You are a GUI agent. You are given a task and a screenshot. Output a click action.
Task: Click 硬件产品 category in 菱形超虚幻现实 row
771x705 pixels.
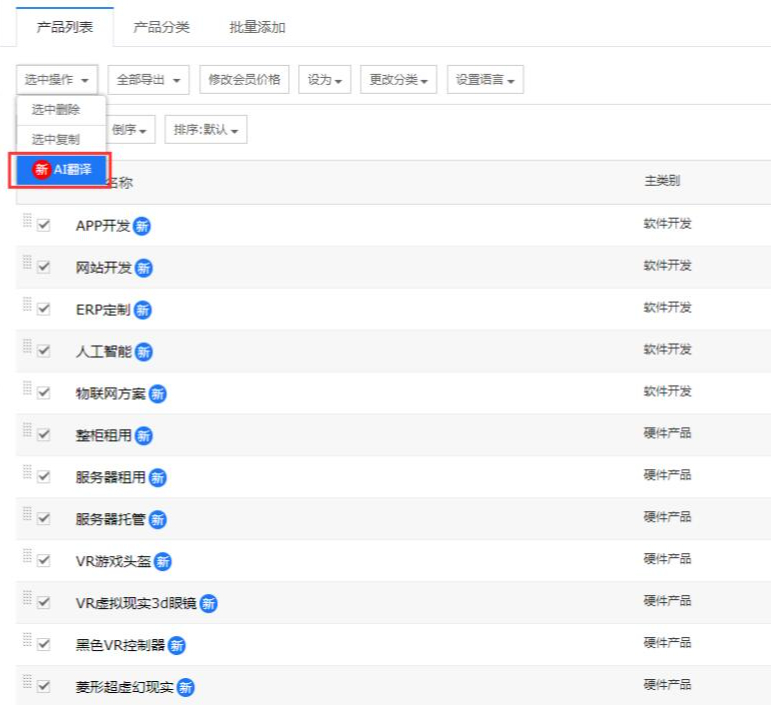click(668, 685)
